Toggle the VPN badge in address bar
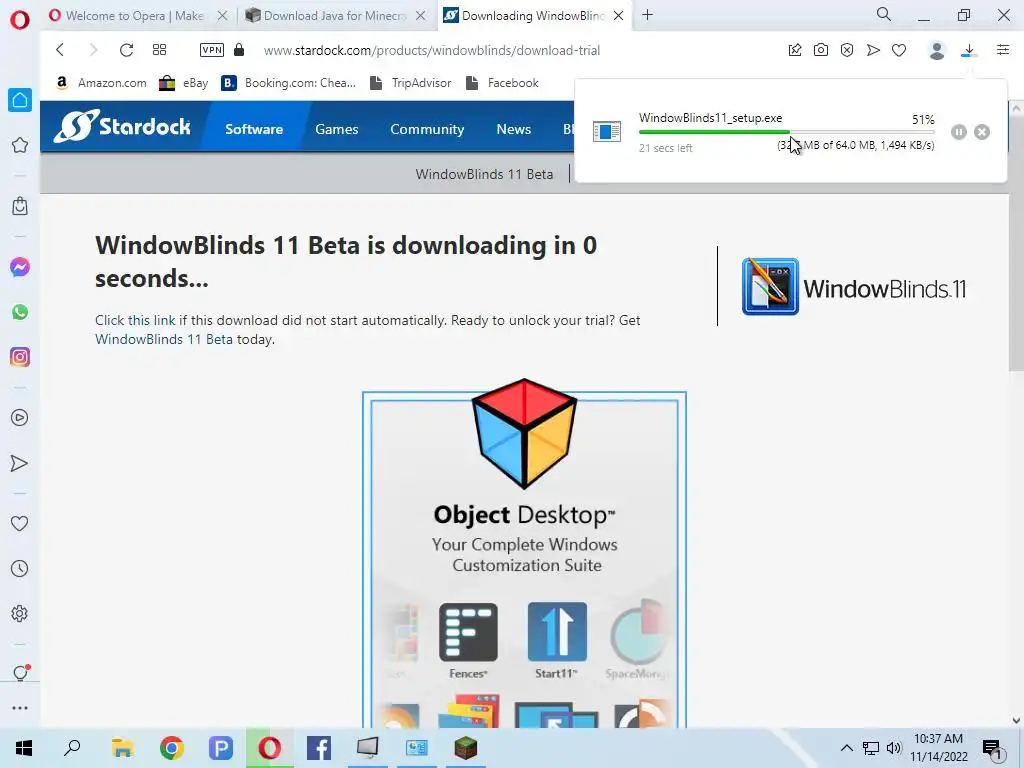The height and width of the screenshot is (768, 1024). [212, 50]
